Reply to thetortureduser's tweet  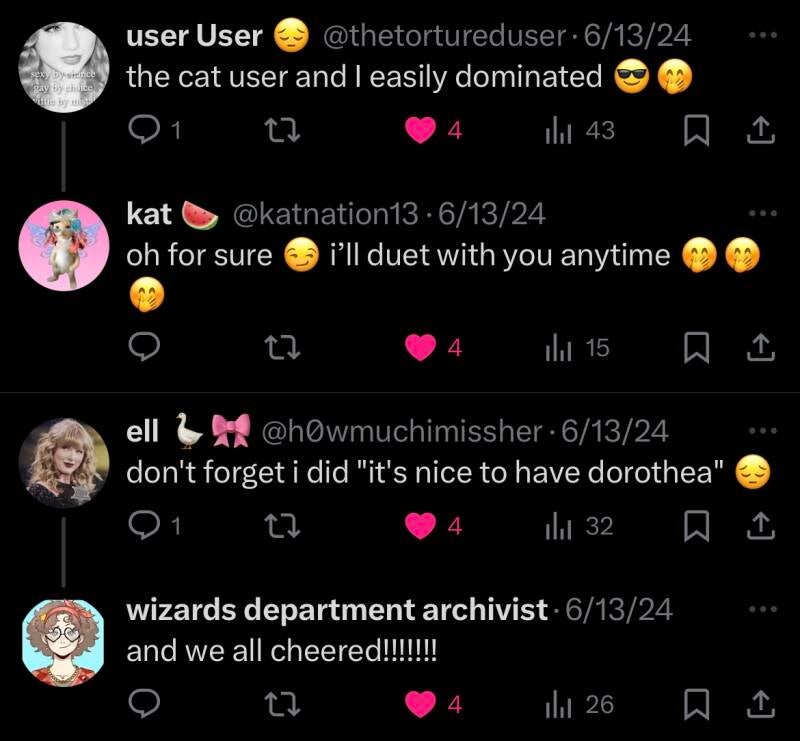144,130
